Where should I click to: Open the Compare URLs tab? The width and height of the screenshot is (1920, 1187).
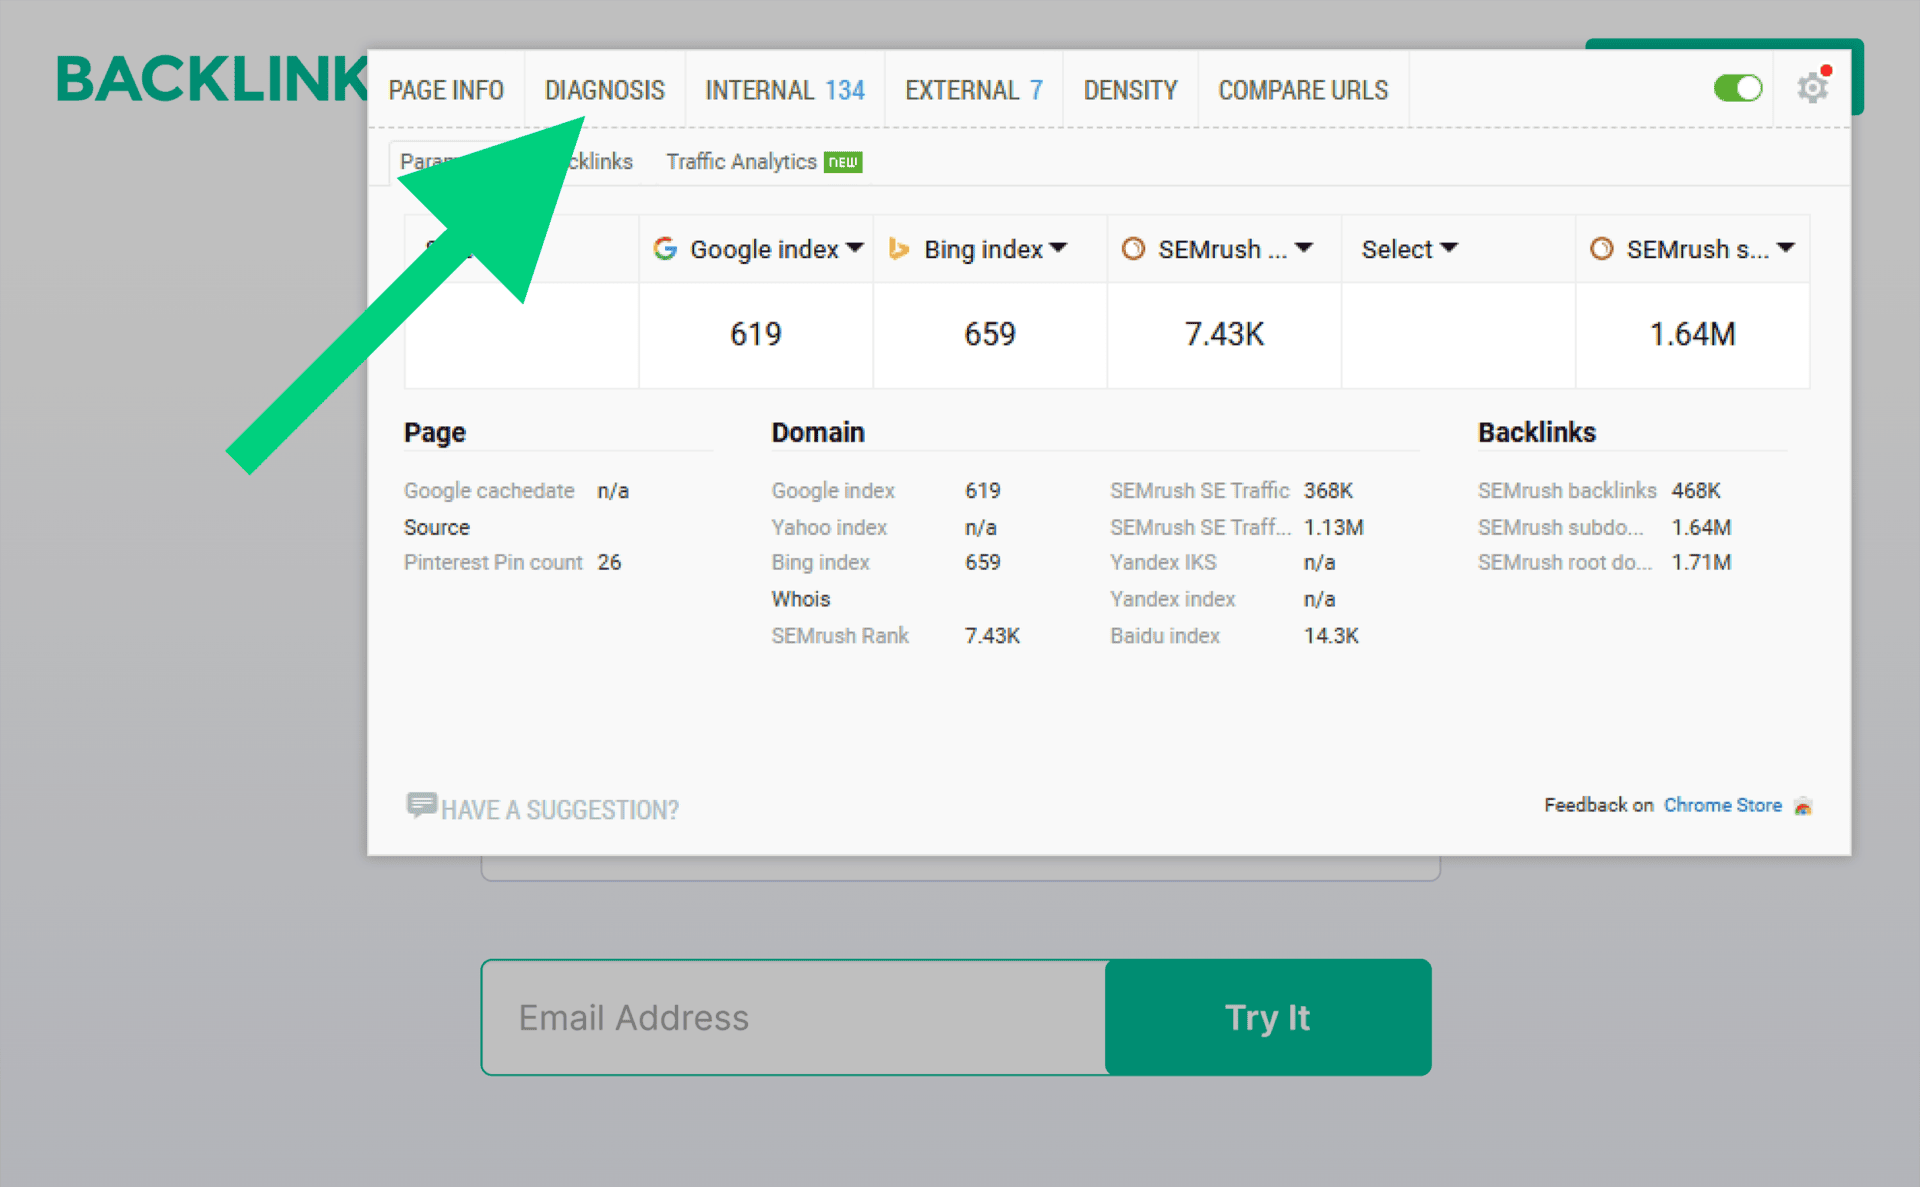point(1302,90)
